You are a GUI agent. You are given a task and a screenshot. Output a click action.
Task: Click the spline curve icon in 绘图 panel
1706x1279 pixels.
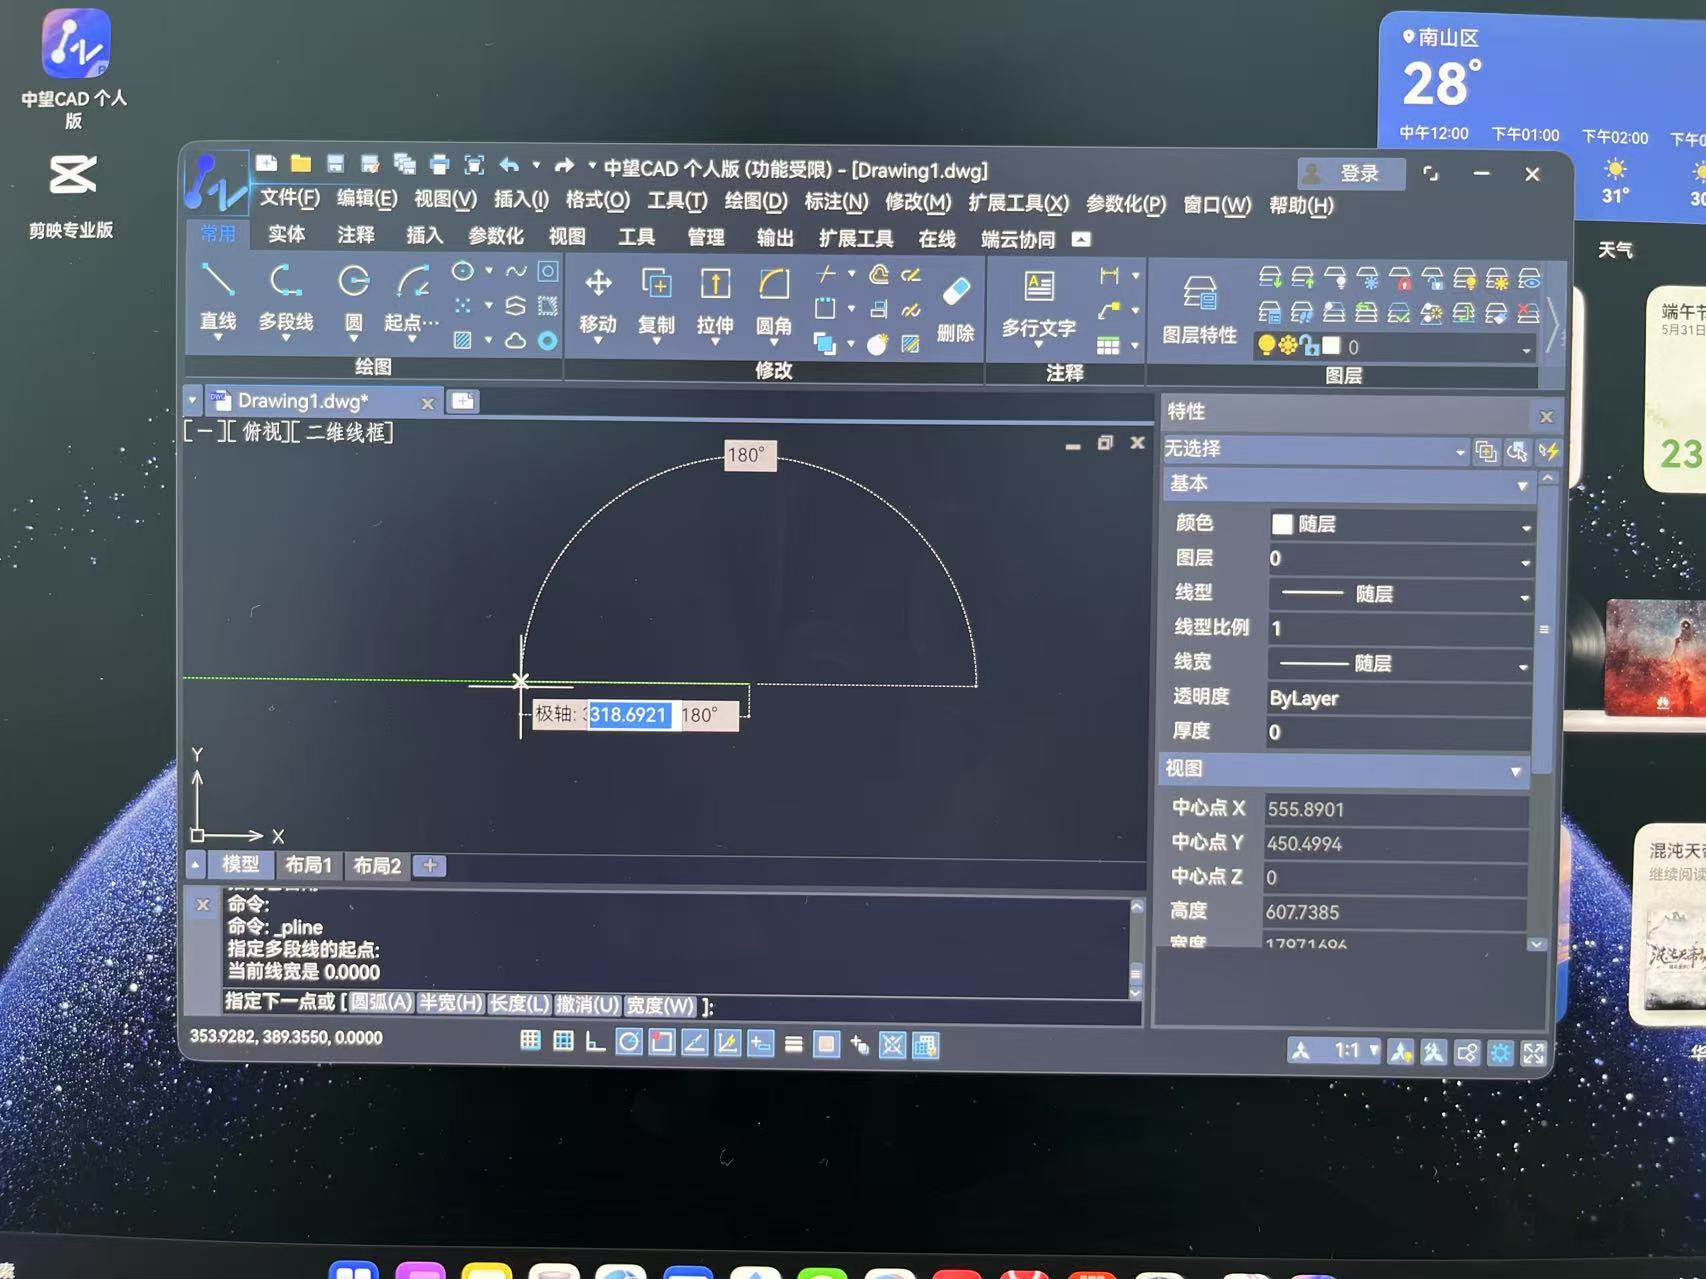(516, 271)
